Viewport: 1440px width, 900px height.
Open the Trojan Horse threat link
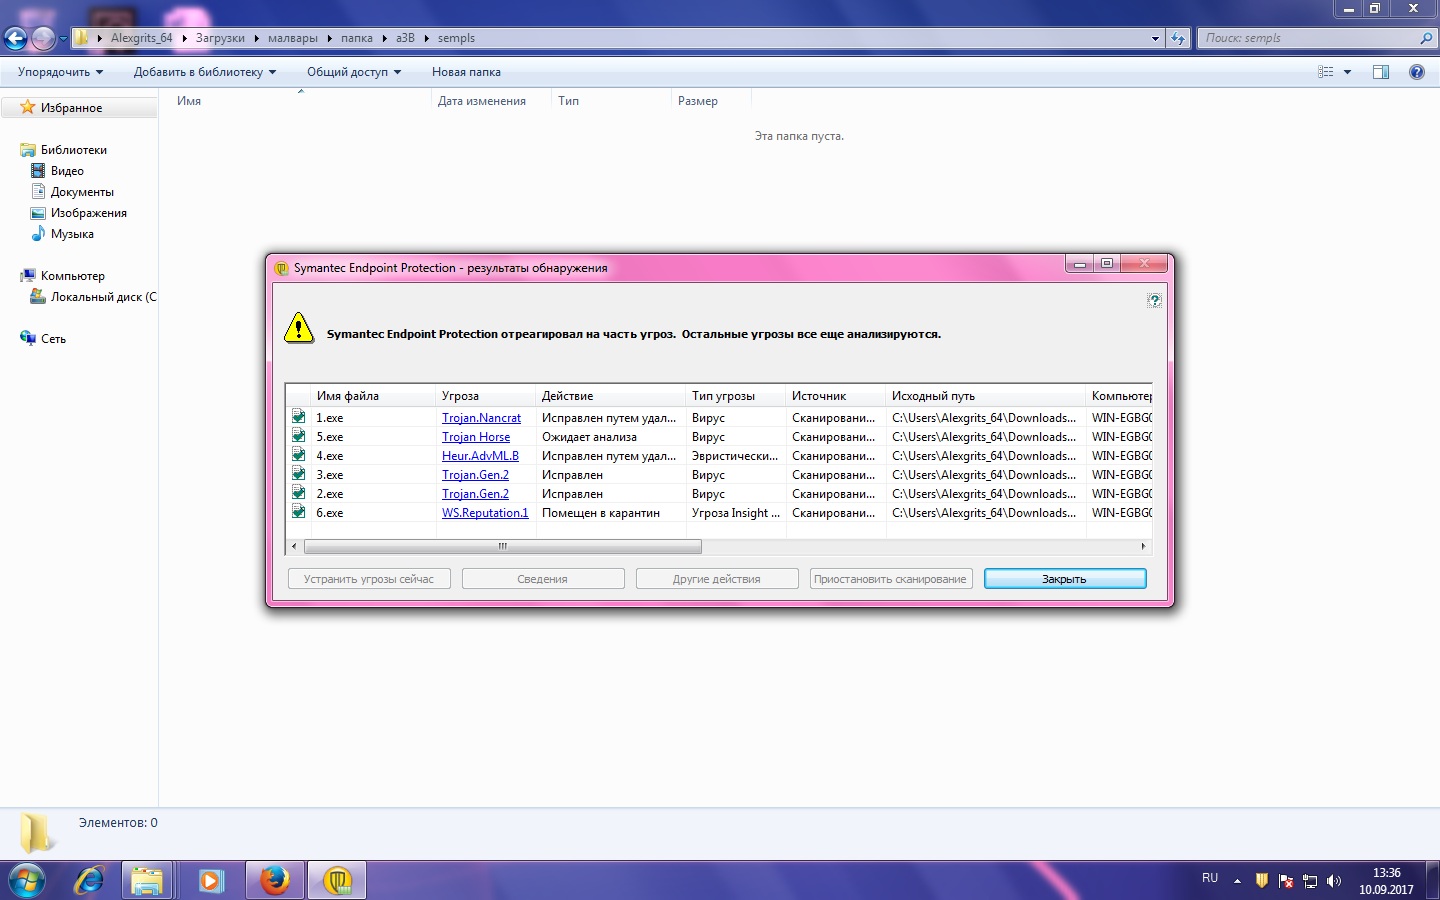tap(476, 437)
